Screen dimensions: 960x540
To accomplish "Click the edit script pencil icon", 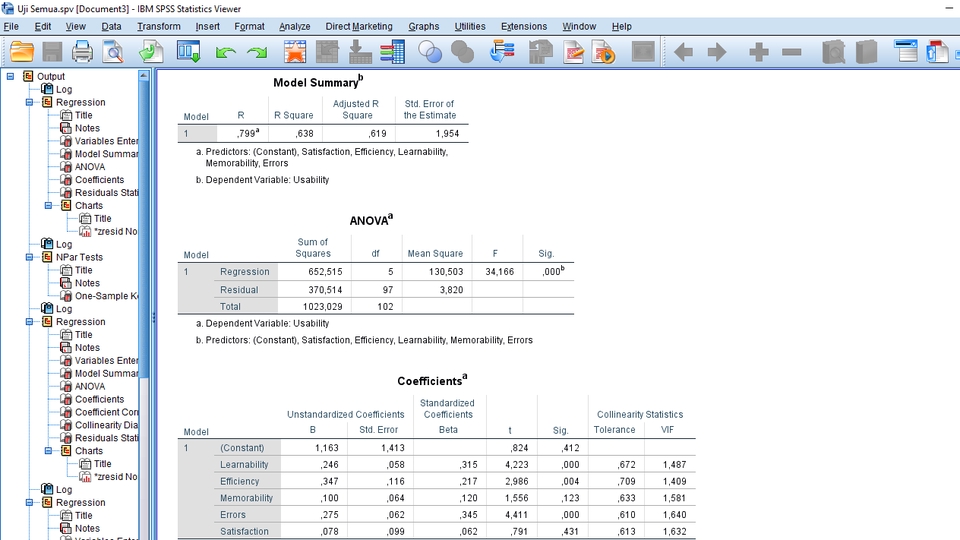I will pos(573,52).
